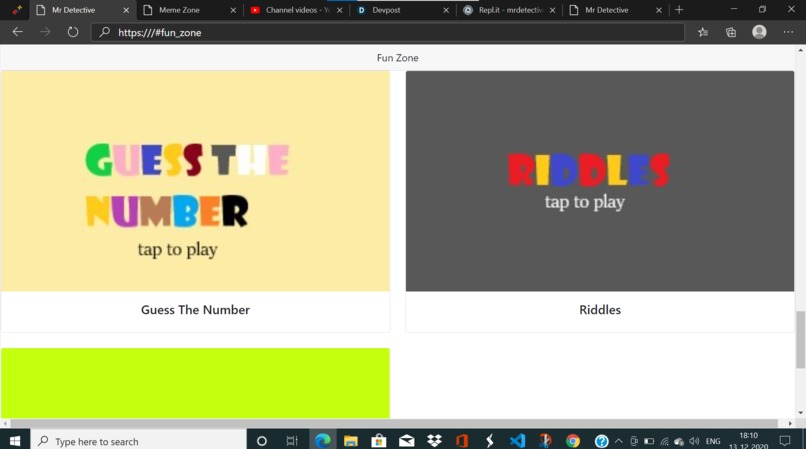806x449 pixels.
Task: Open the lime green game card
Action: coord(195,383)
